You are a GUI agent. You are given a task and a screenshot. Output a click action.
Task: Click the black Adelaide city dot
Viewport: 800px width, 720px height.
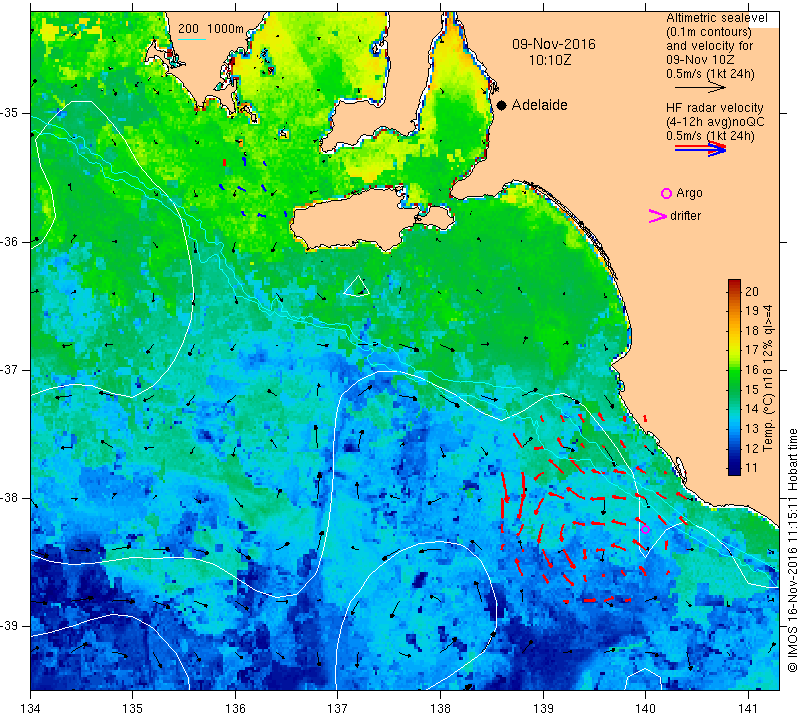502,105
